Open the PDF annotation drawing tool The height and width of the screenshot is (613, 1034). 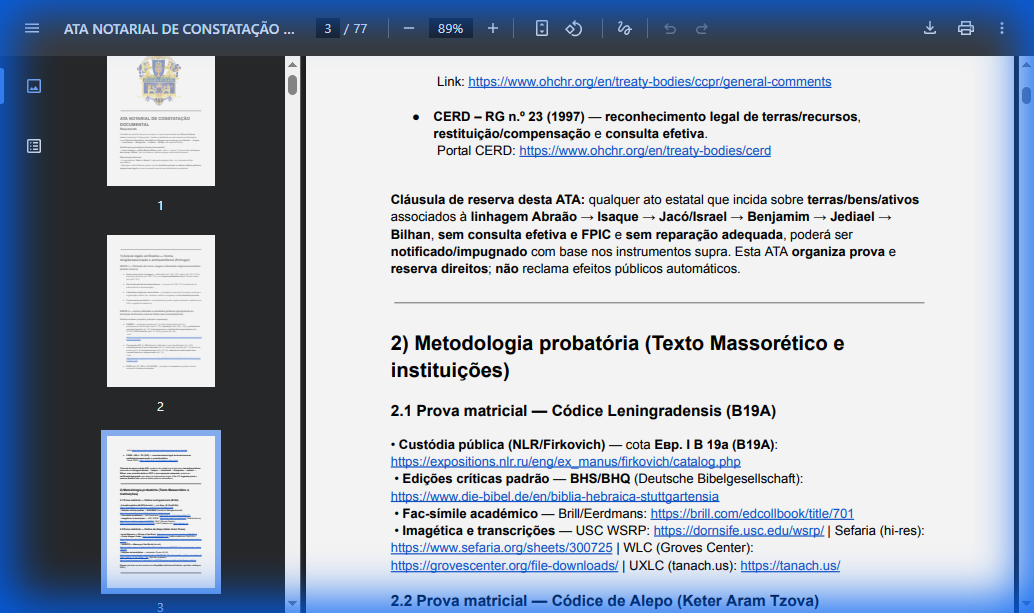click(623, 28)
